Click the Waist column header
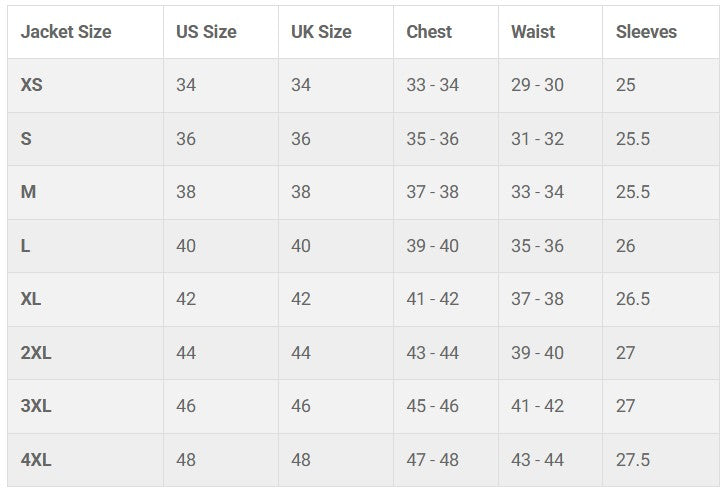Screen dimensions: 727x494 pyautogui.click(x=533, y=32)
